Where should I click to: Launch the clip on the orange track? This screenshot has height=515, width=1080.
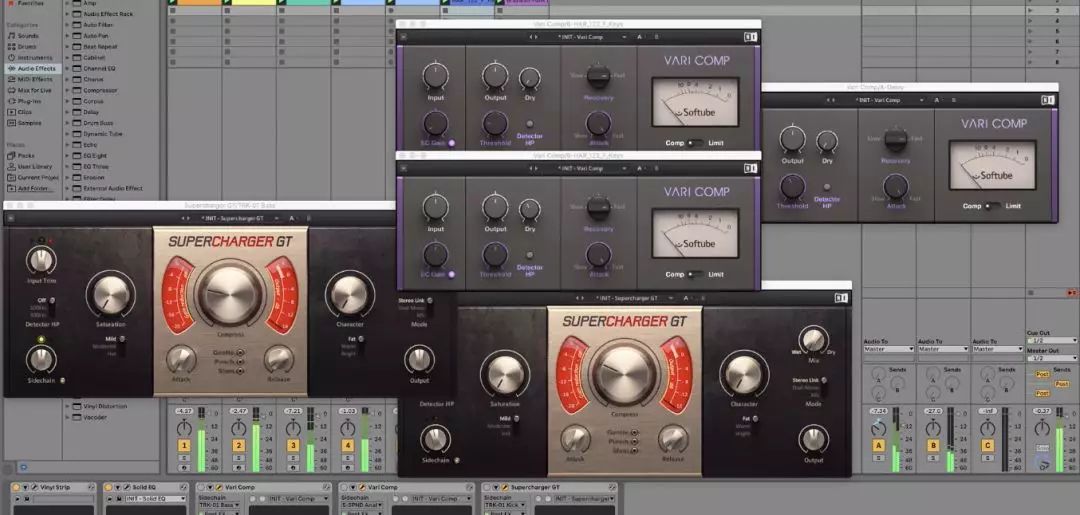[173, 2]
